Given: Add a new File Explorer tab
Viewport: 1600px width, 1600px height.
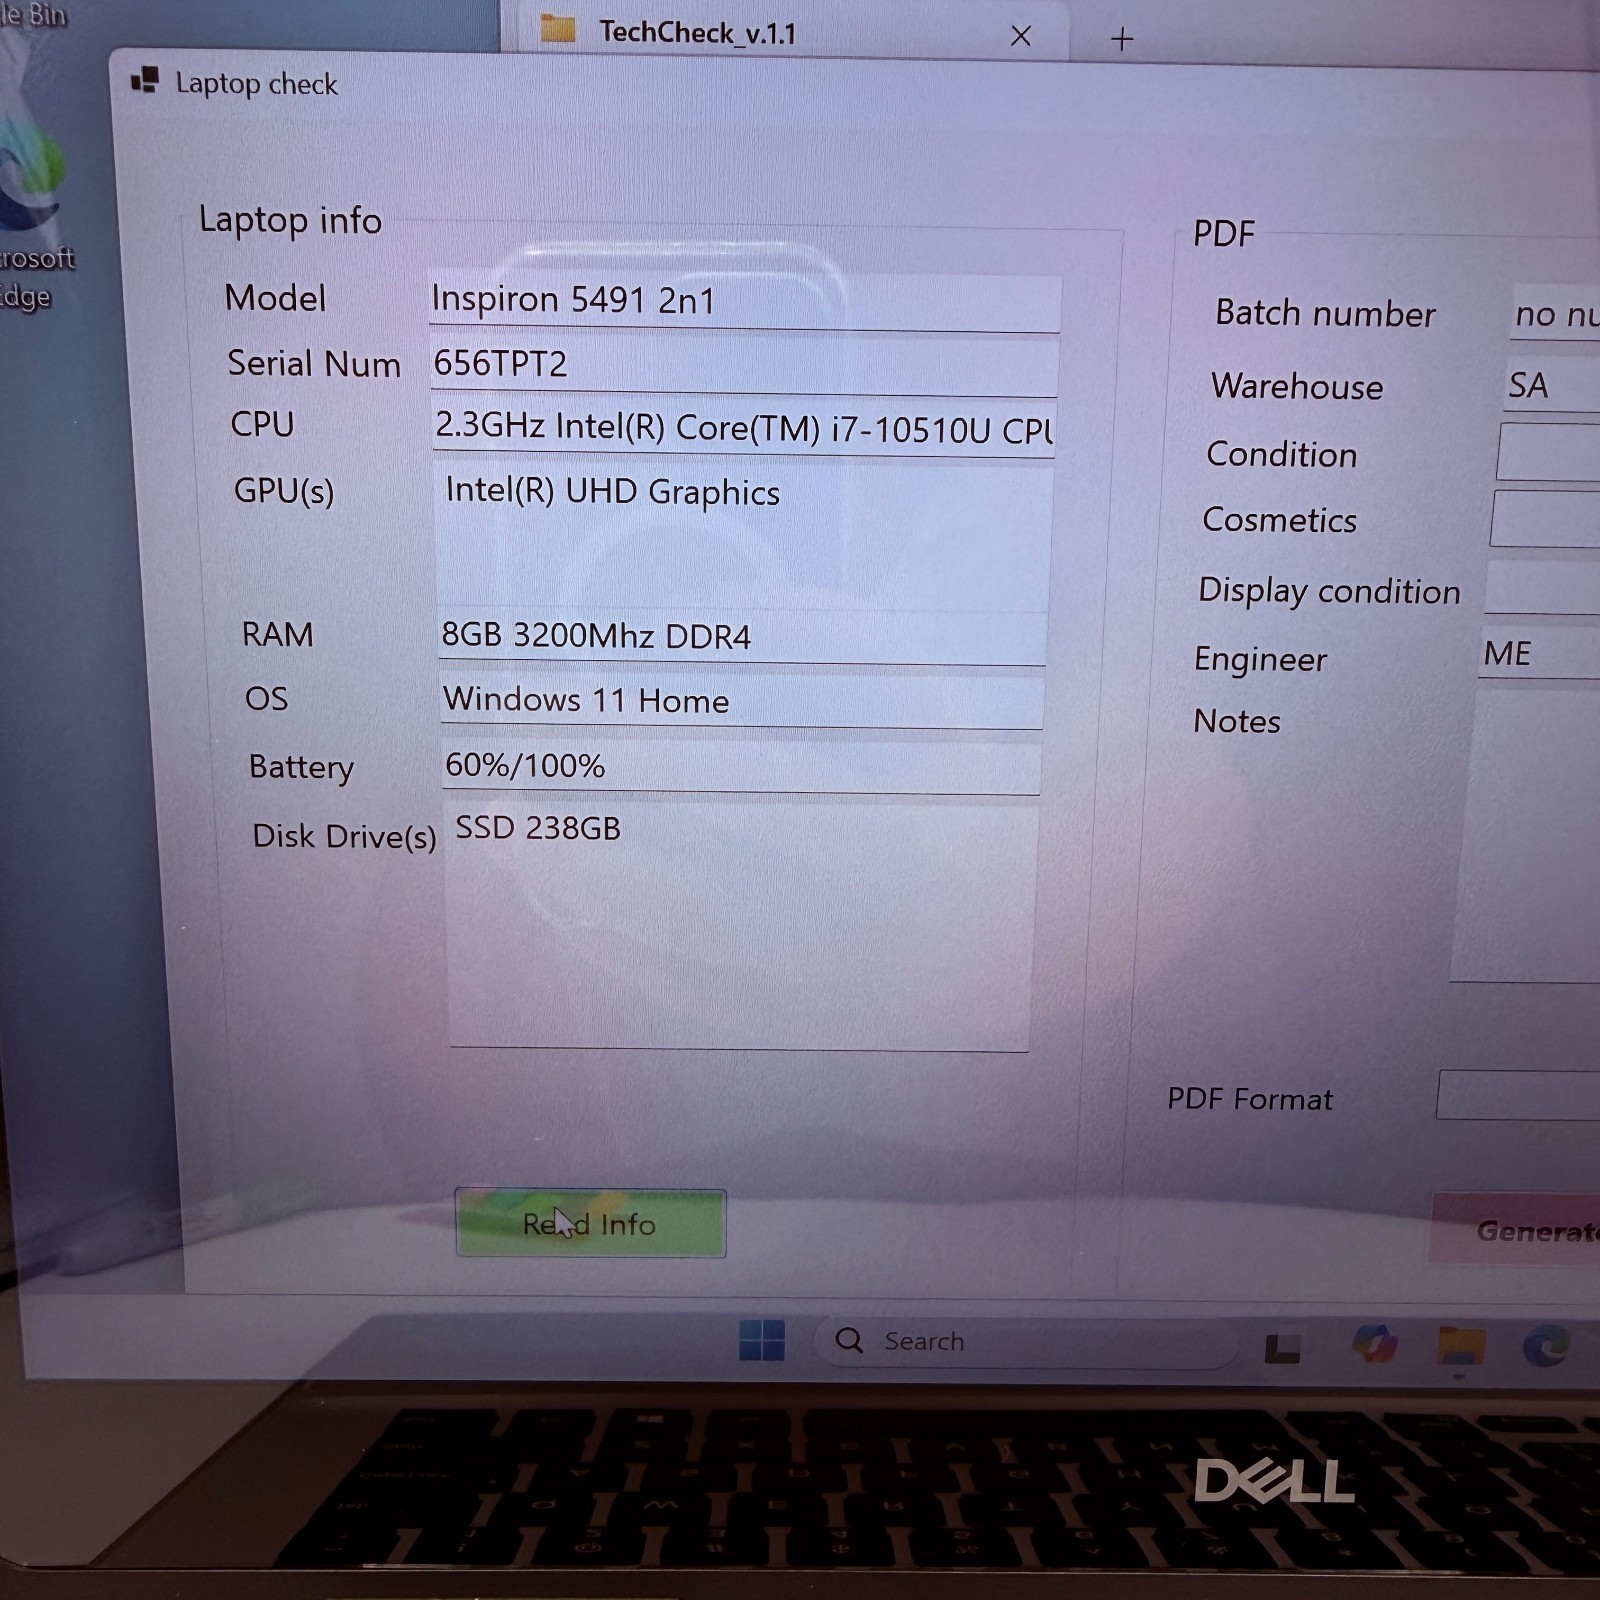Looking at the screenshot, I should [x=1122, y=39].
